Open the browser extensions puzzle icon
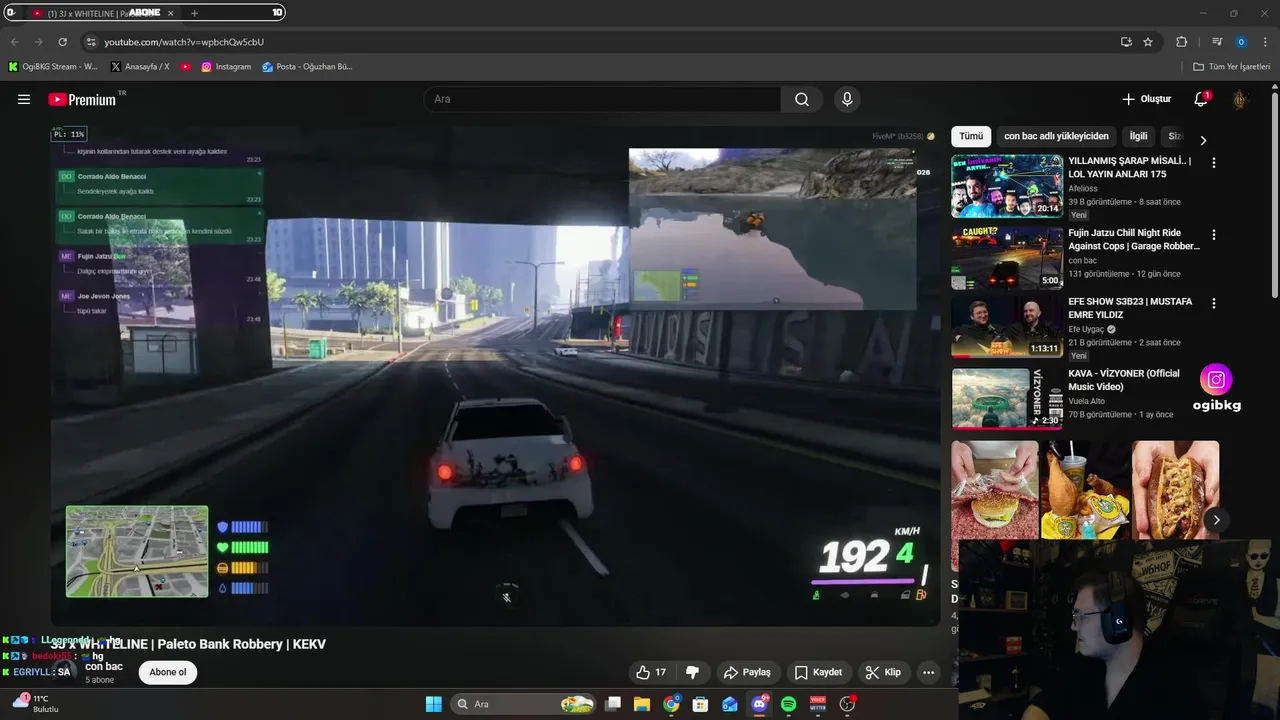 click(x=1181, y=42)
